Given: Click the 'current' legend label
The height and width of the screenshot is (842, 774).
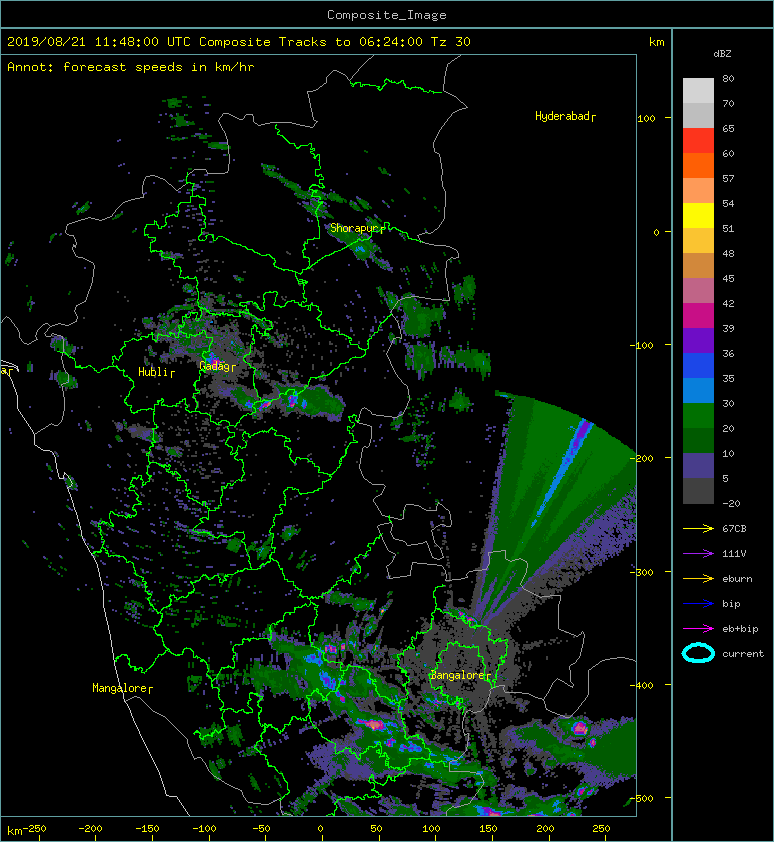Looking at the screenshot, I should 743,654.
